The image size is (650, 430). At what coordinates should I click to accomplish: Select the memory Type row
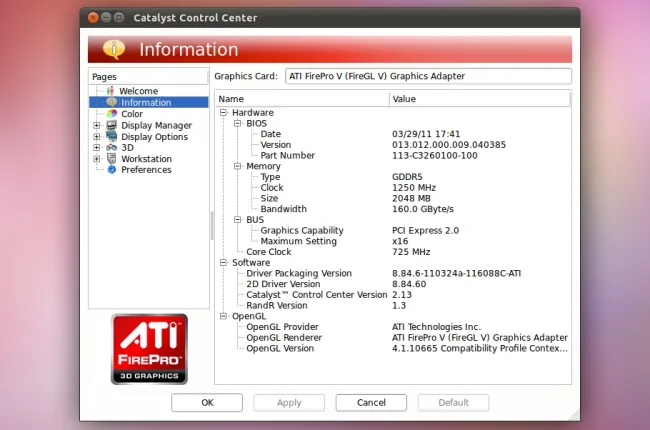pos(393,177)
